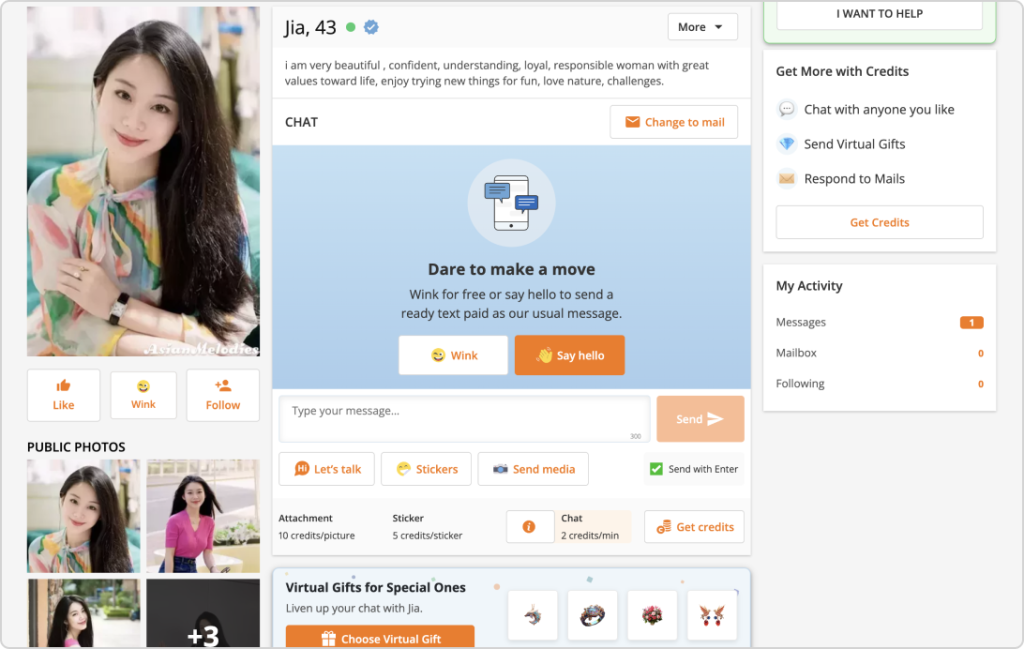This screenshot has width=1024, height=649.
Task: Pick the ring virtual gift
Action: pos(592,615)
